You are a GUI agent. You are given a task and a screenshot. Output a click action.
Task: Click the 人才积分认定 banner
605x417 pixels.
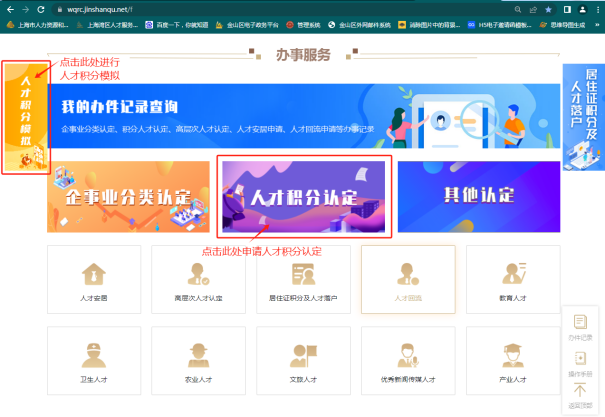[304, 196]
